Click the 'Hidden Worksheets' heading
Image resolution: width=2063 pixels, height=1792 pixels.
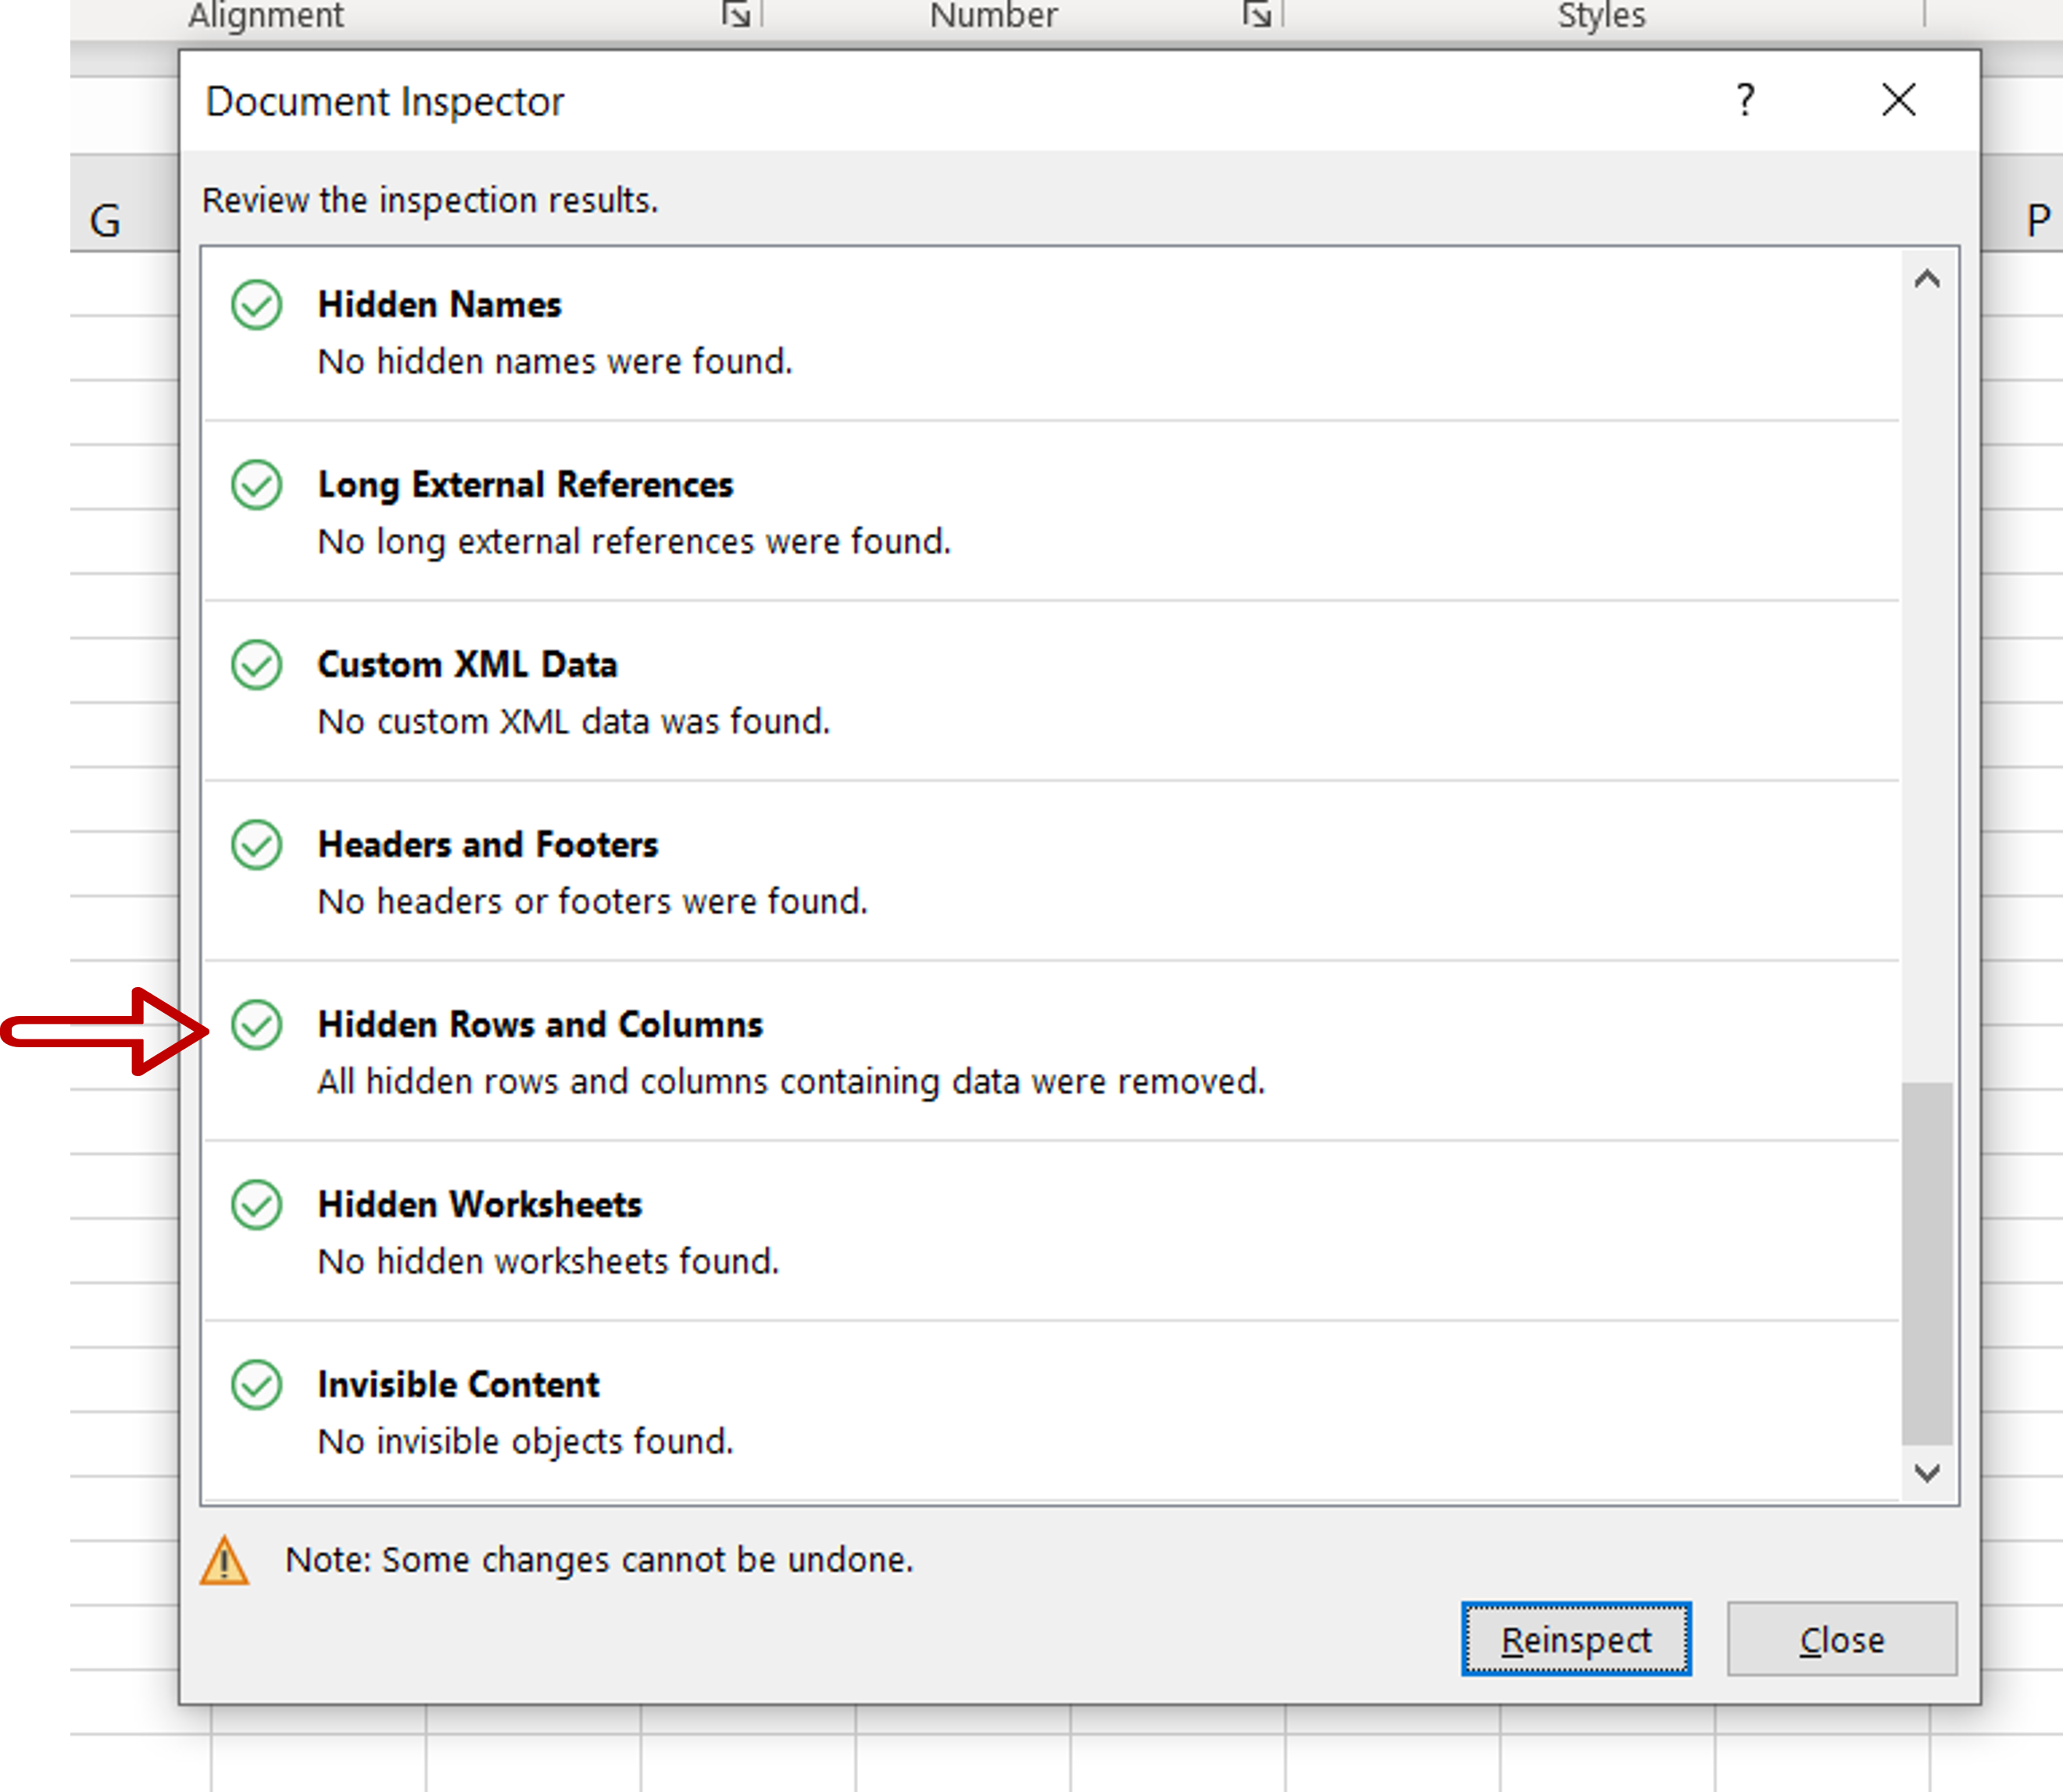click(x=480, y=1204)
